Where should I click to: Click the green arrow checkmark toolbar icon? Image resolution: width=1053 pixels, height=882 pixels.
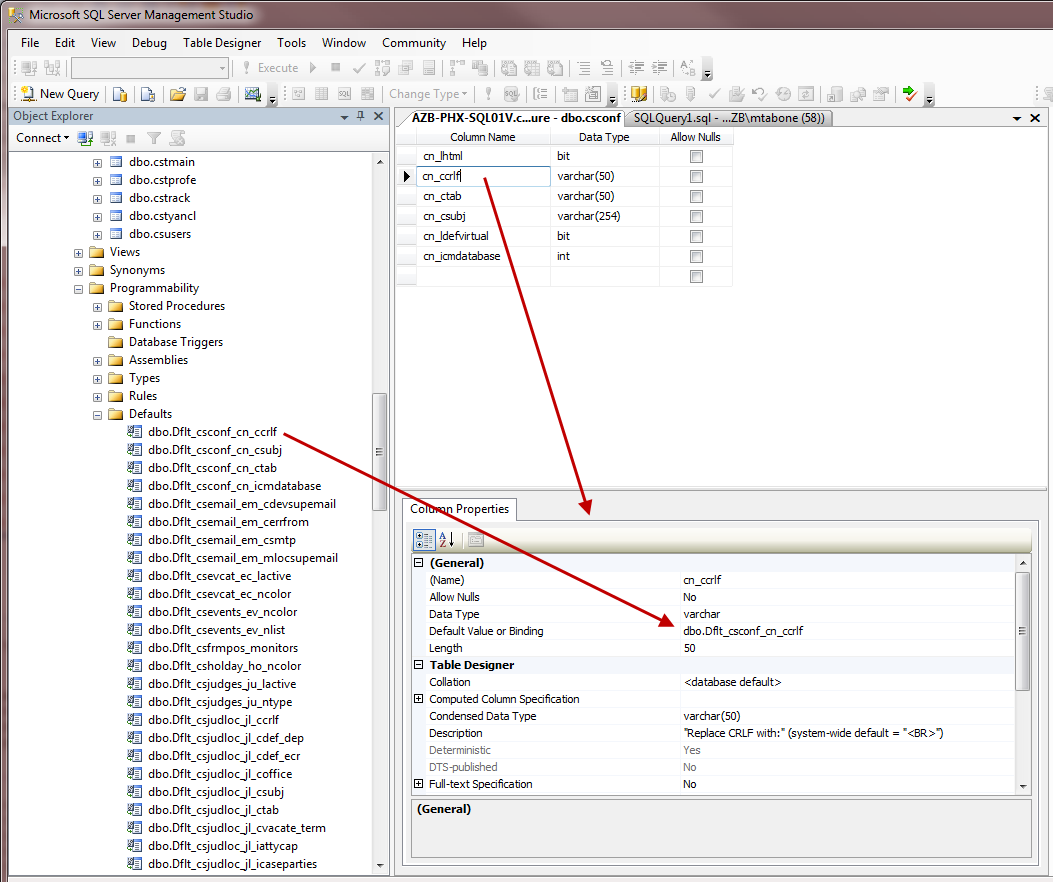909,94
